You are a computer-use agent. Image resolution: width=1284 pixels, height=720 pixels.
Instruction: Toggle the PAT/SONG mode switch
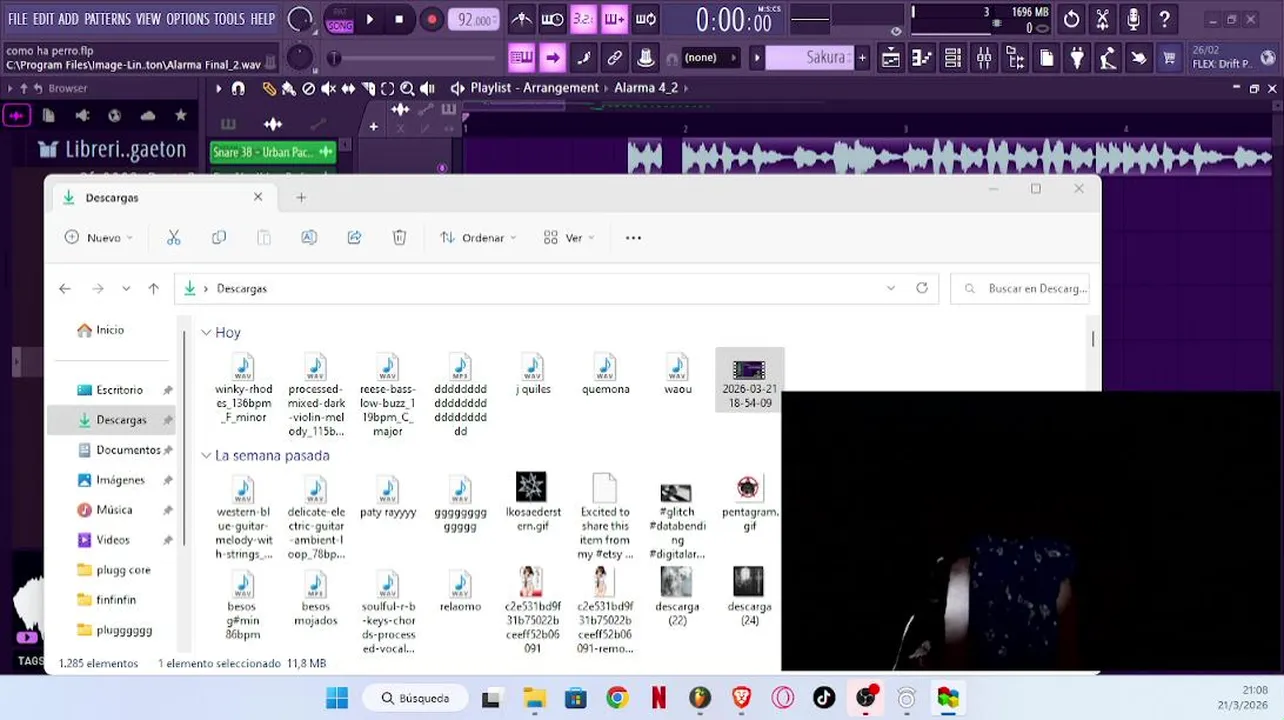339,19
